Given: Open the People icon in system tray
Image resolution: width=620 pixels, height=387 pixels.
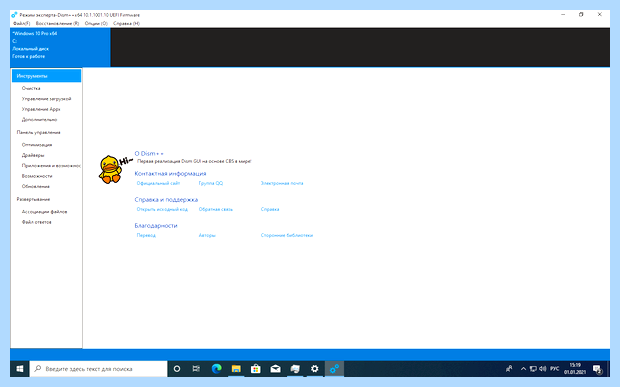Looking at the screenshot, I should (509, 369).
